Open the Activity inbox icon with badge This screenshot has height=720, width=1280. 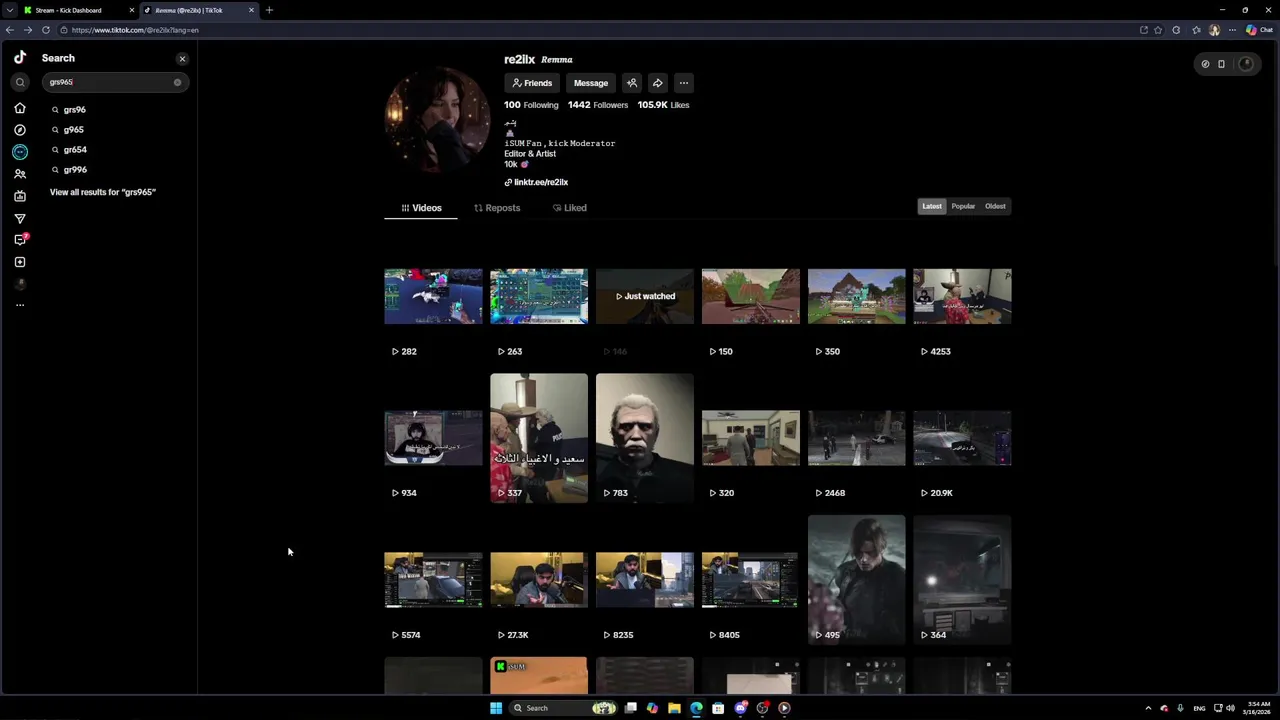pos(20,240)
